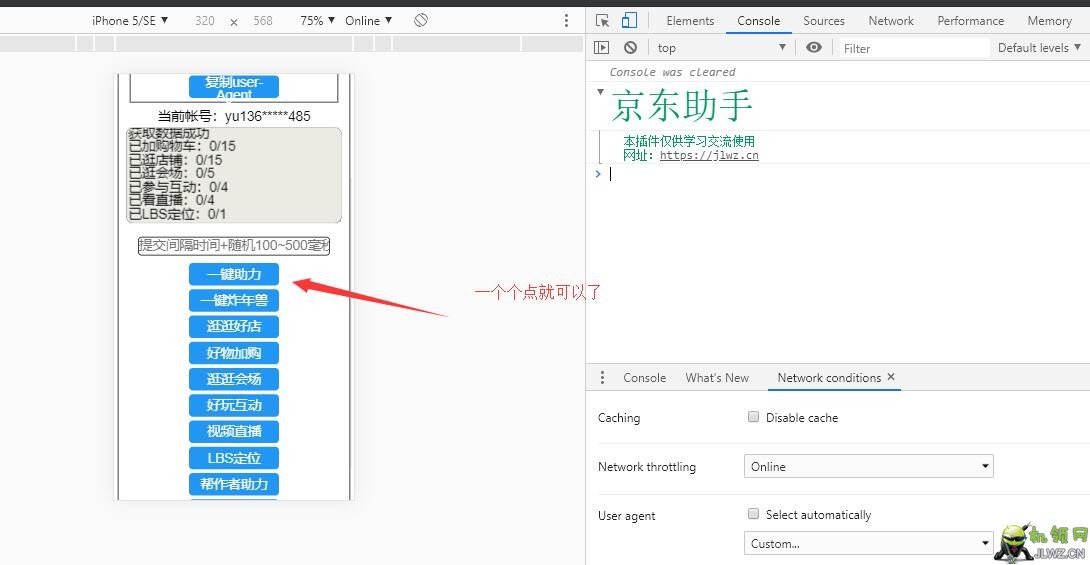Open the Custom... user agent dropdown
Image resolution: width=1090 pixels, height=565 pixels.
tap(868, 543)
